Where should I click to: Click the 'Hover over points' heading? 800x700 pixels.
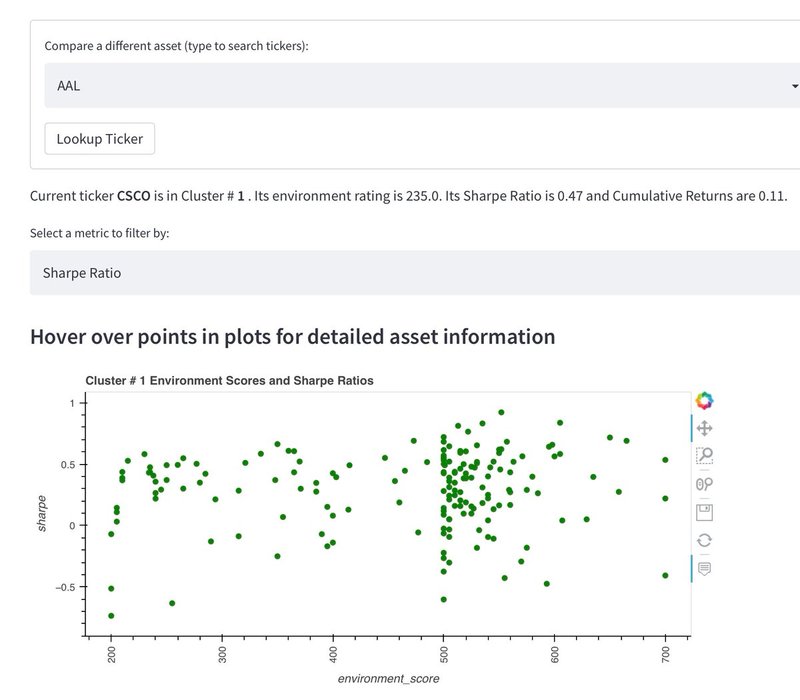click(x=292, y=337)
